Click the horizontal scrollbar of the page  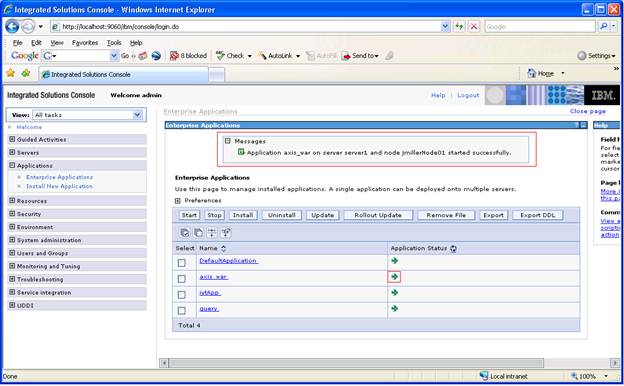pyautogui.click(x=356, y=363)
